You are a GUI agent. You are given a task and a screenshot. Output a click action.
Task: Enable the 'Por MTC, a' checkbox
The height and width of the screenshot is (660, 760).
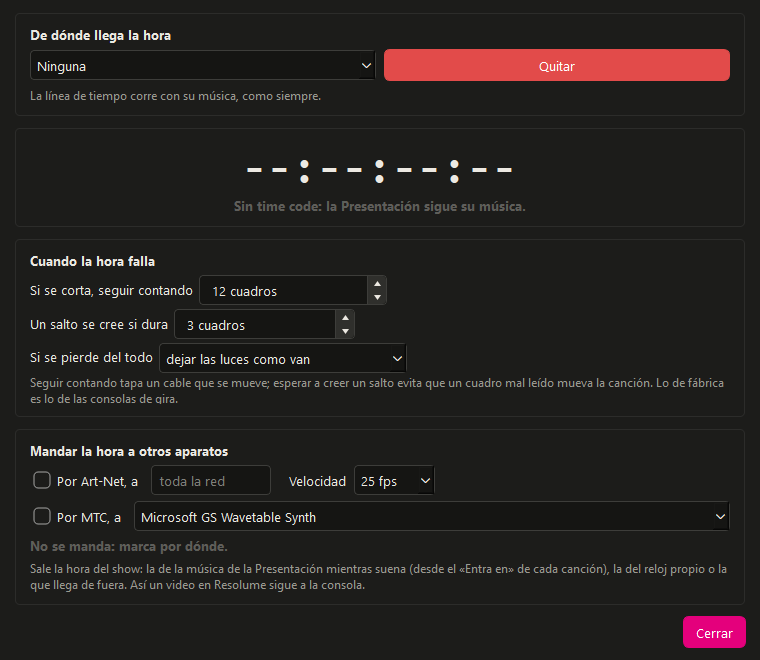42,516
